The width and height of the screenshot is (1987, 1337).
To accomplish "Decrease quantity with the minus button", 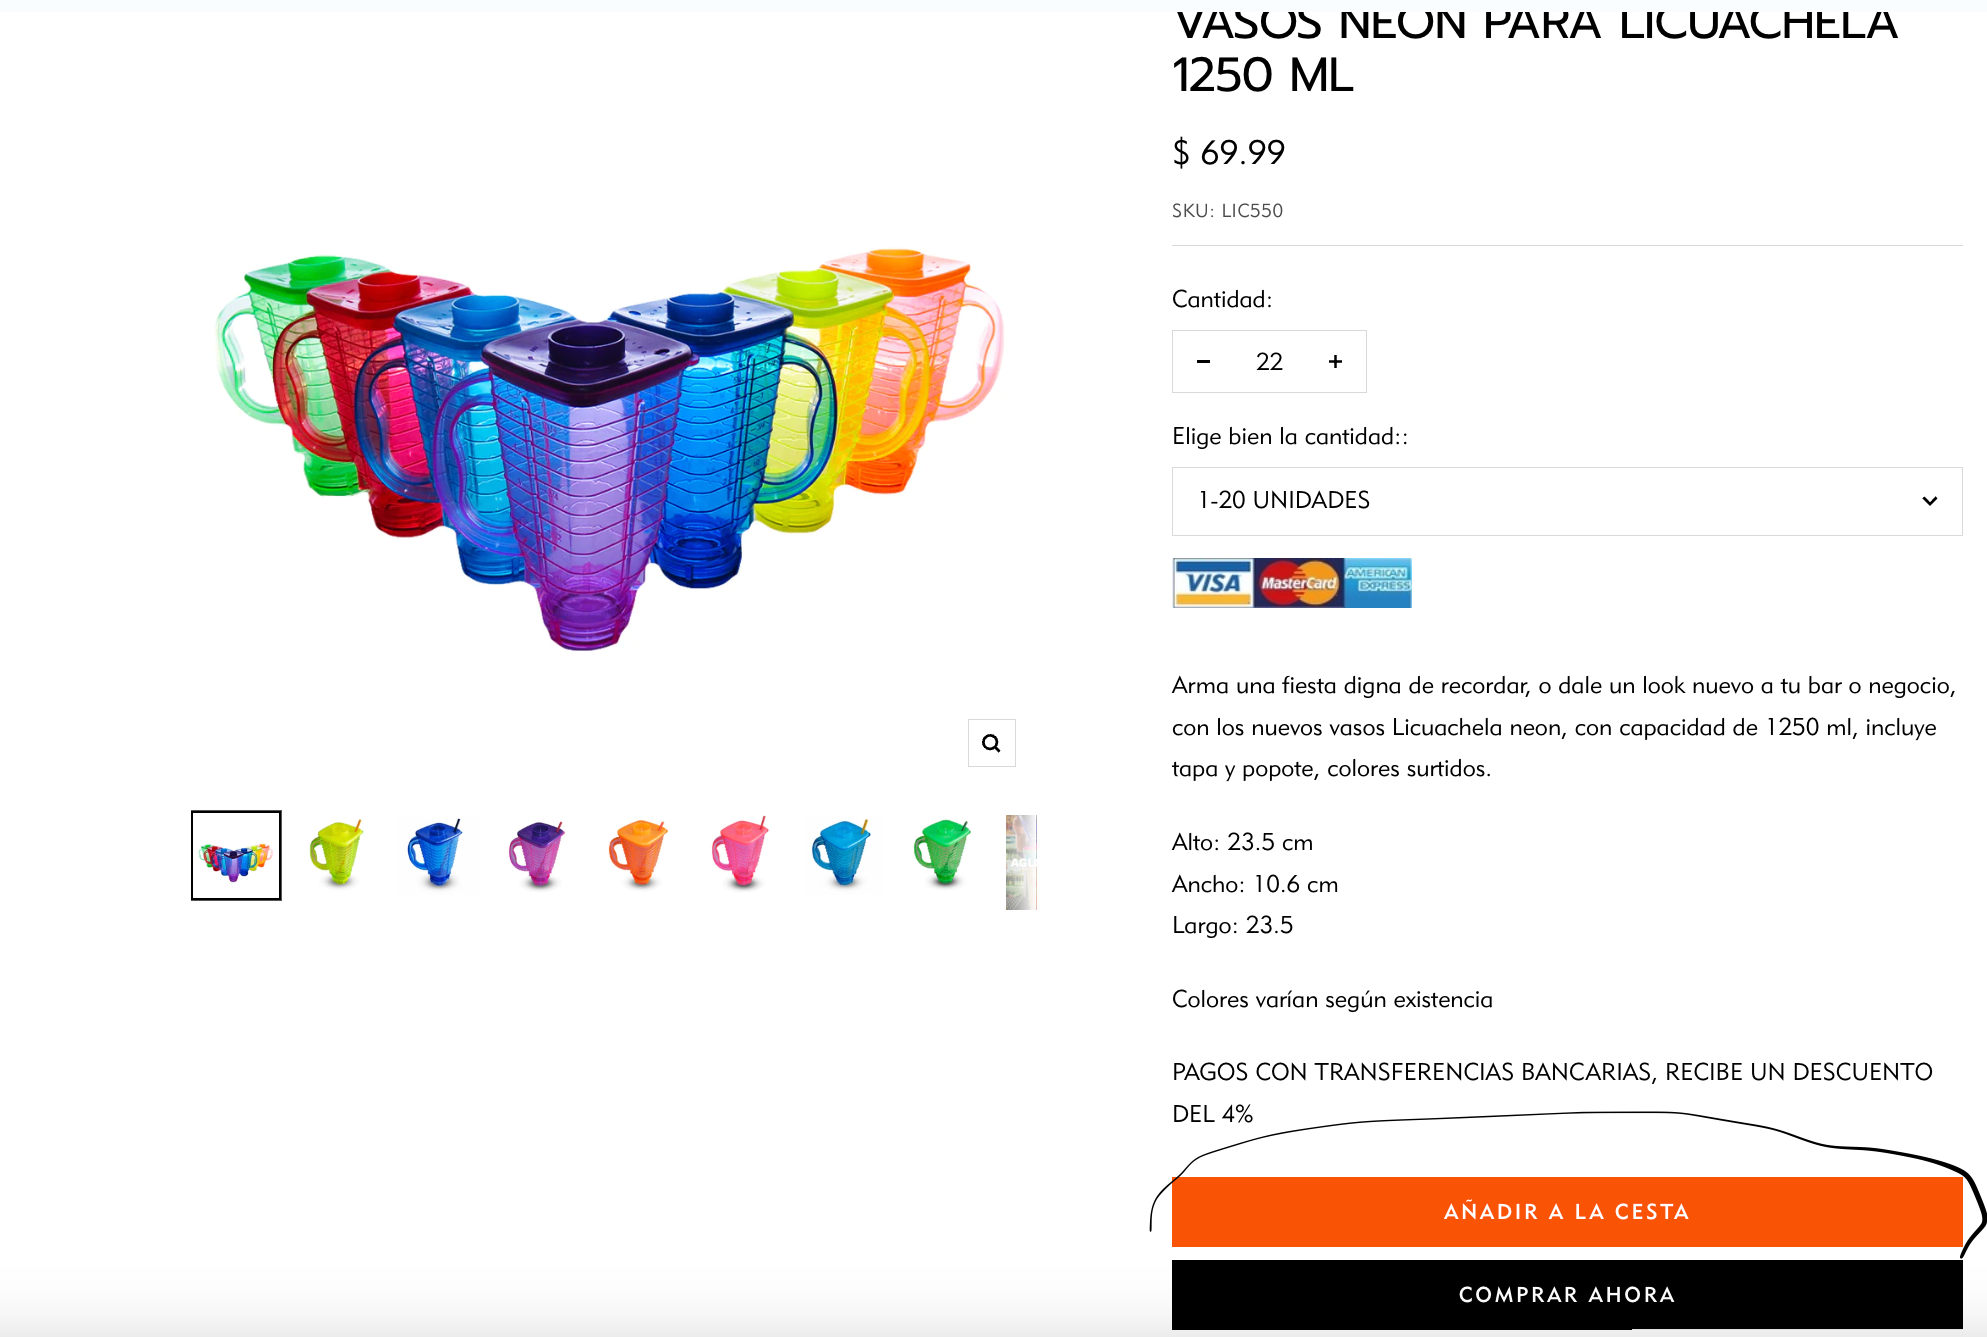I will (x=1204, y=362).
